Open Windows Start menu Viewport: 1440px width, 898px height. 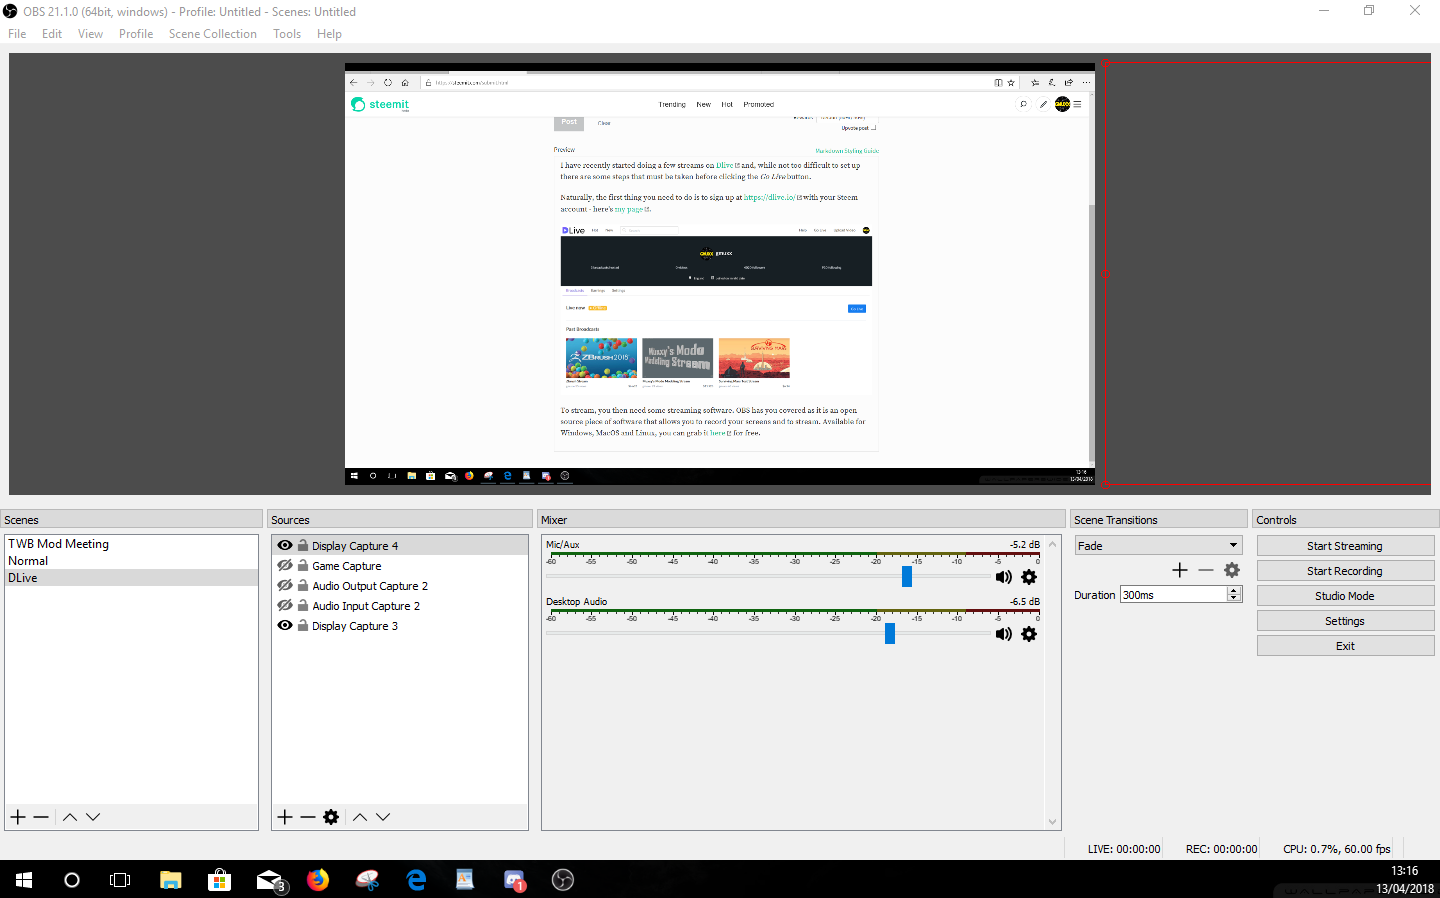tap(24, 880)
